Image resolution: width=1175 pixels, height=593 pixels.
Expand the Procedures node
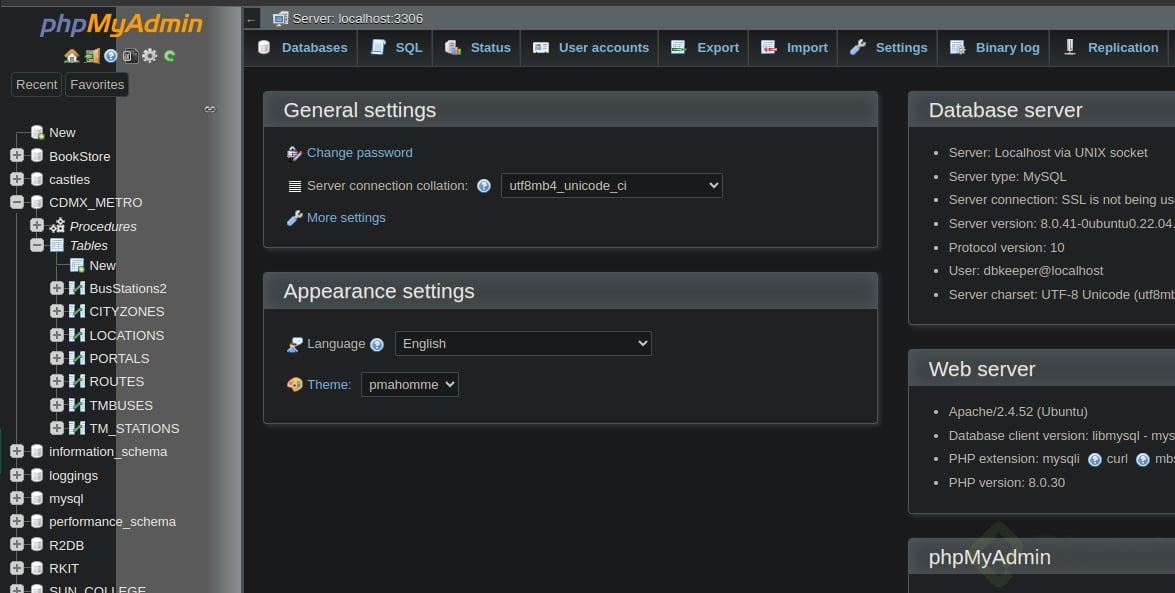pyautogui.click(x=37, y=225)
